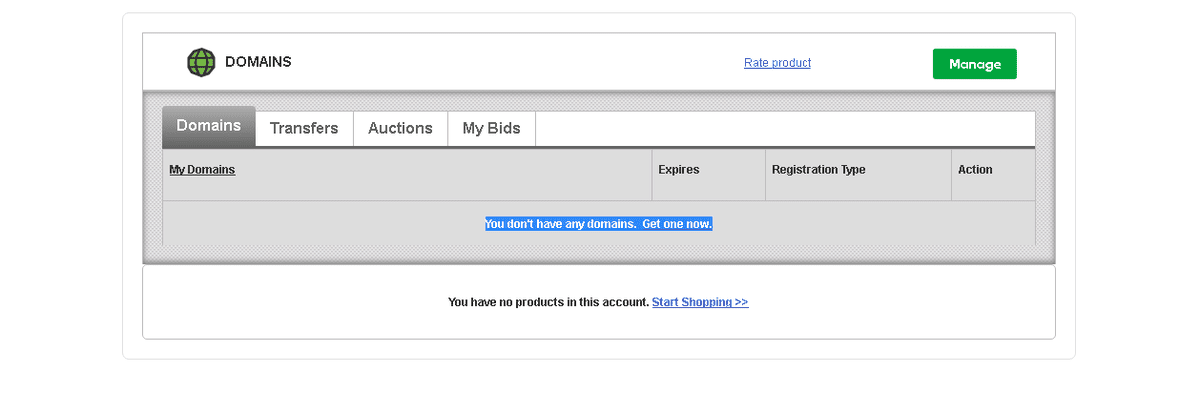Click the 'Get one now.' text
The height and width of the screenshot is (393, 1200).
(x=677, y=224)
